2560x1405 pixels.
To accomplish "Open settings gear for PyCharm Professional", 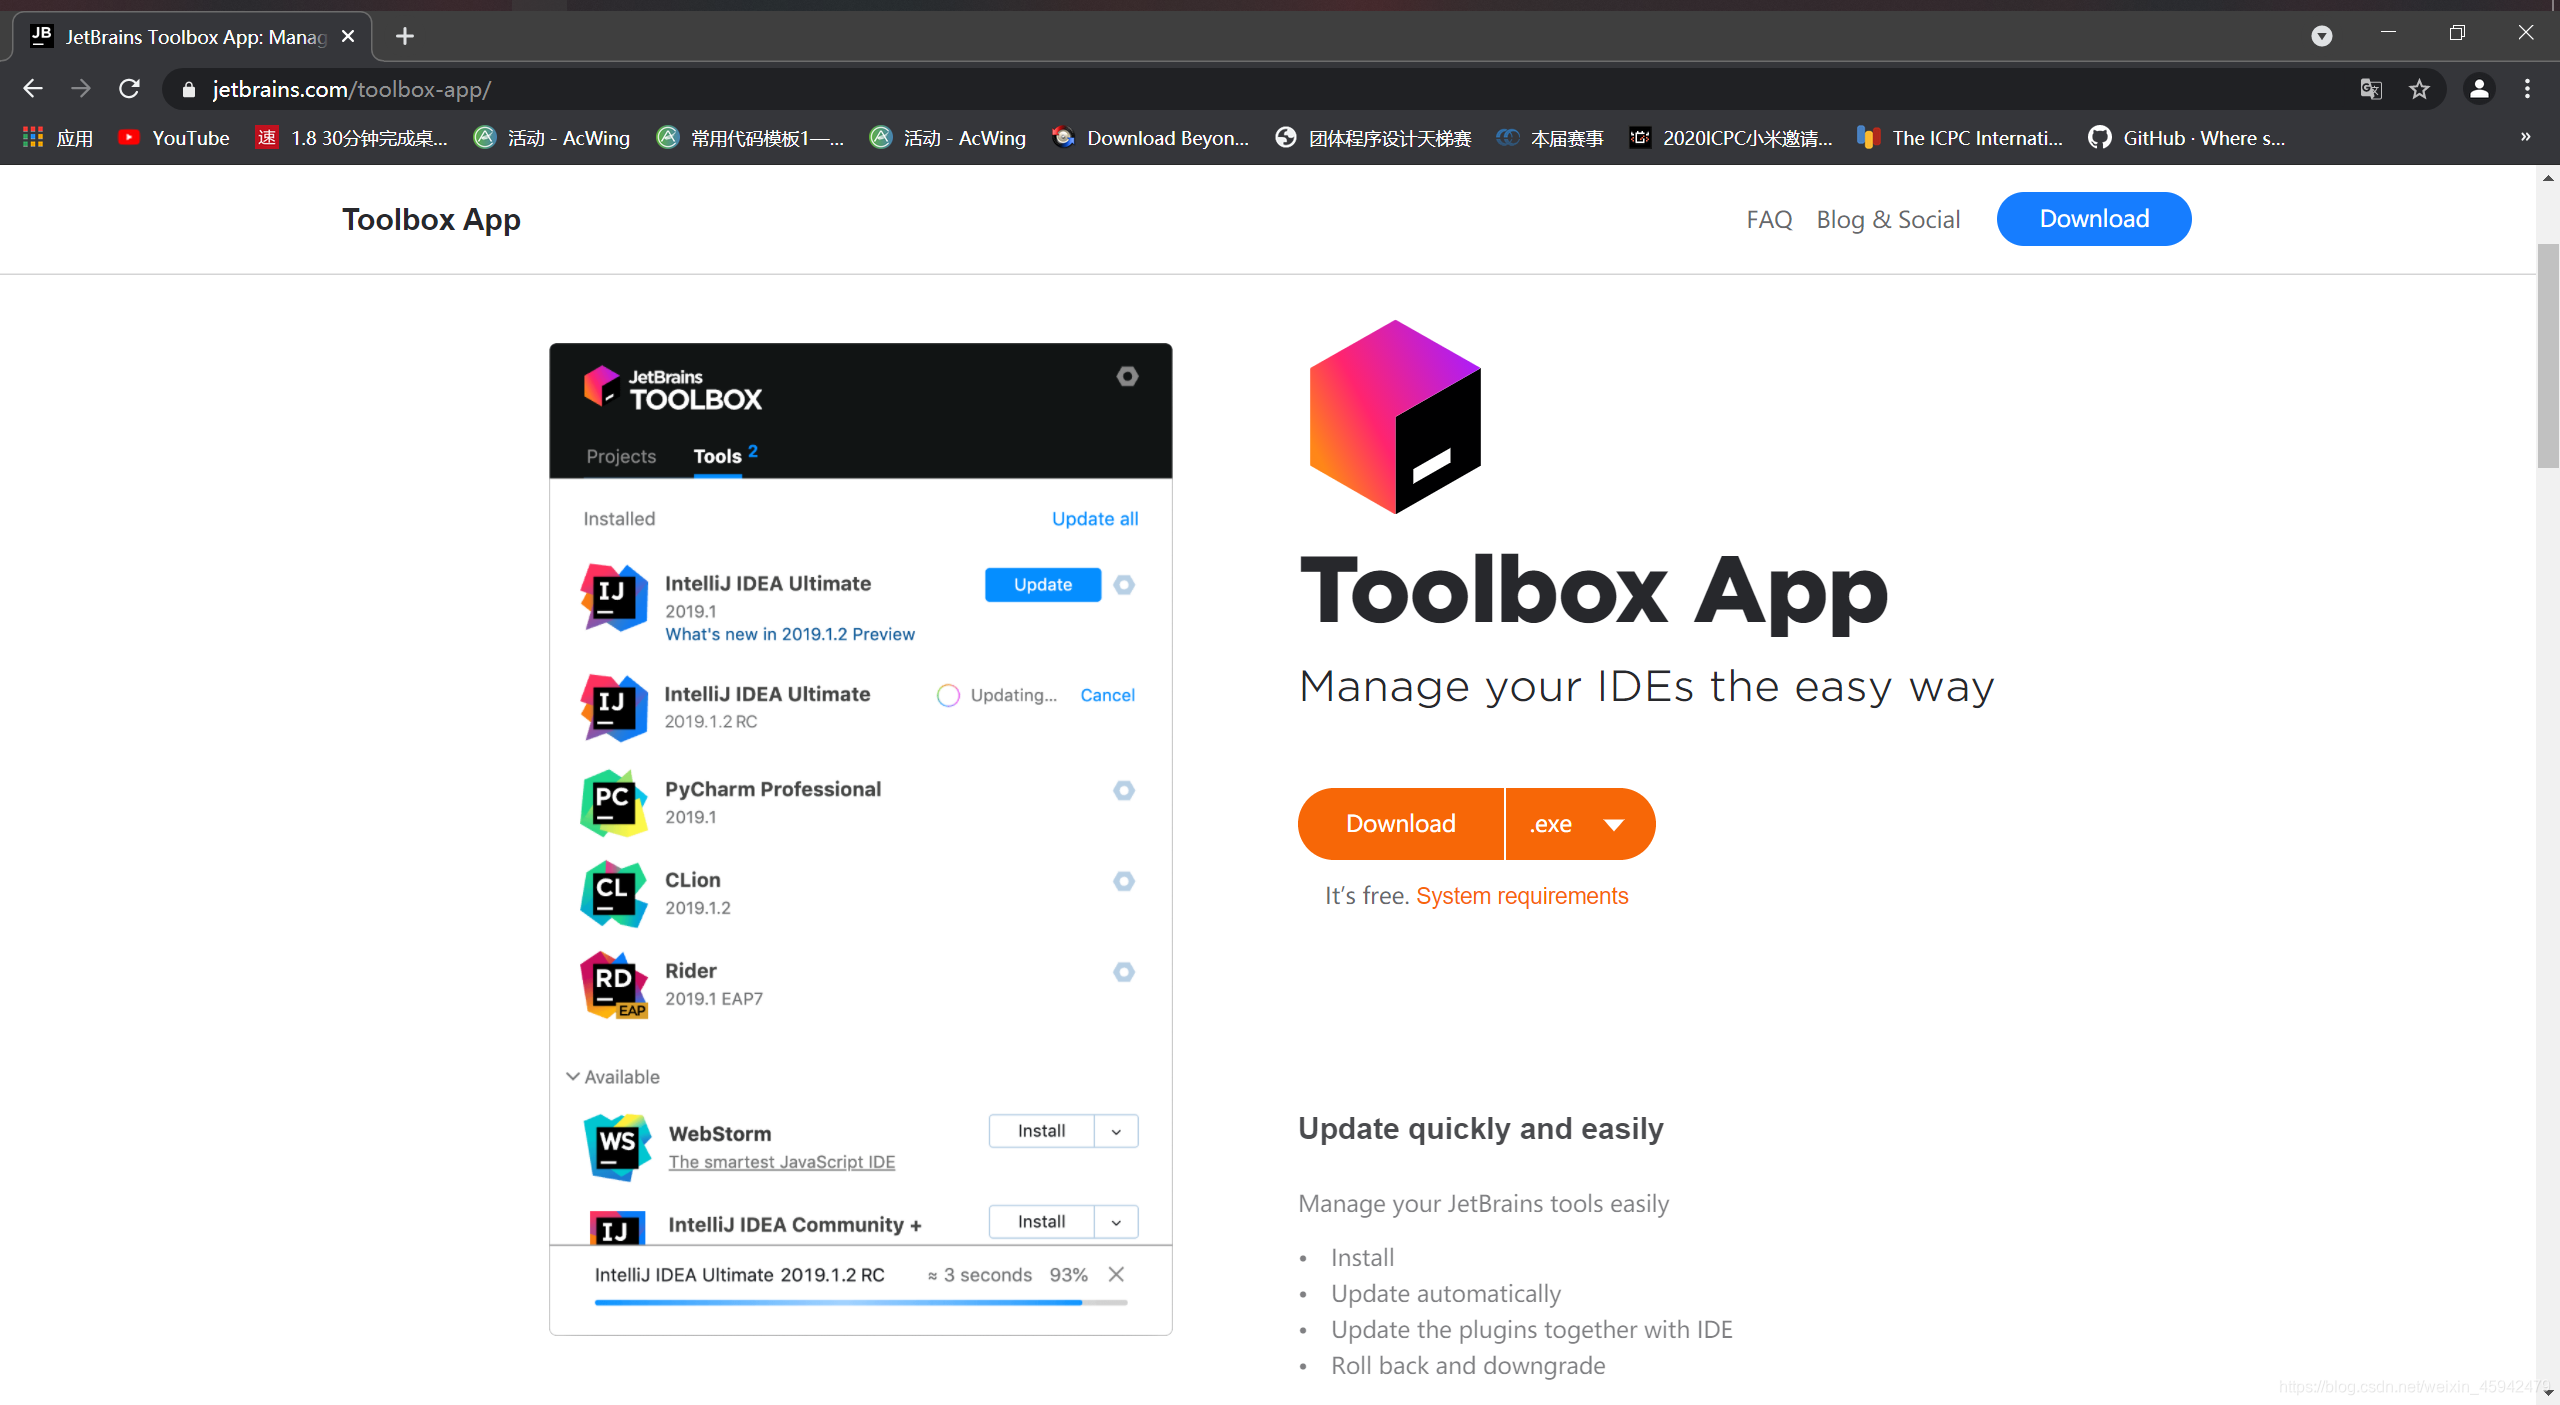I will point(1124,790).
